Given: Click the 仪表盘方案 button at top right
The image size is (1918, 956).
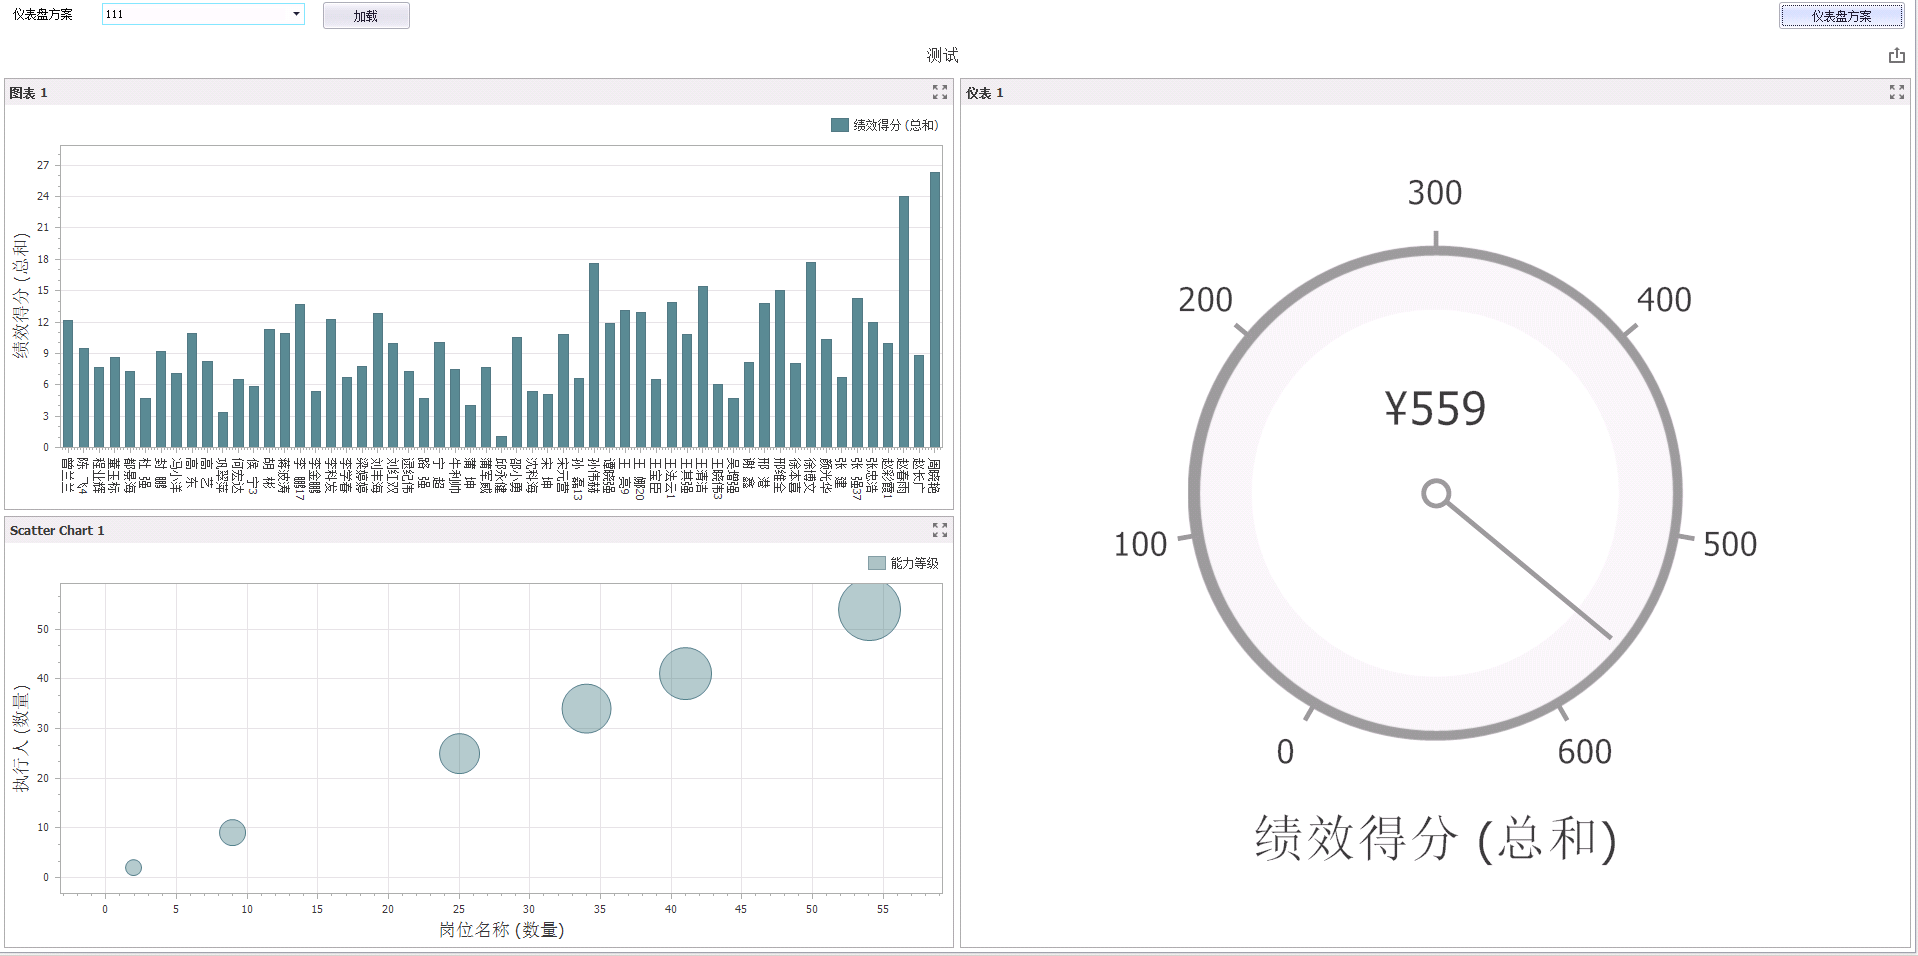Looking at the screenshot, I should [1841, 16].
